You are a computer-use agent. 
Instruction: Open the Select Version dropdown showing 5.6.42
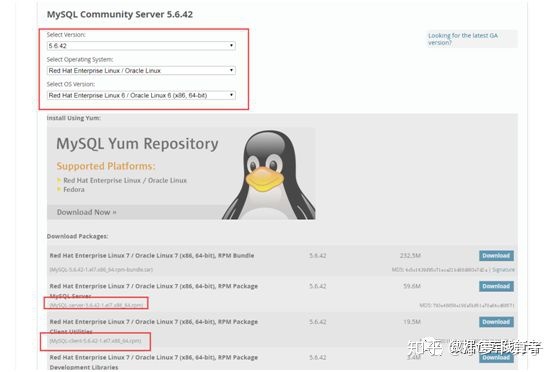tap(141, 46)
